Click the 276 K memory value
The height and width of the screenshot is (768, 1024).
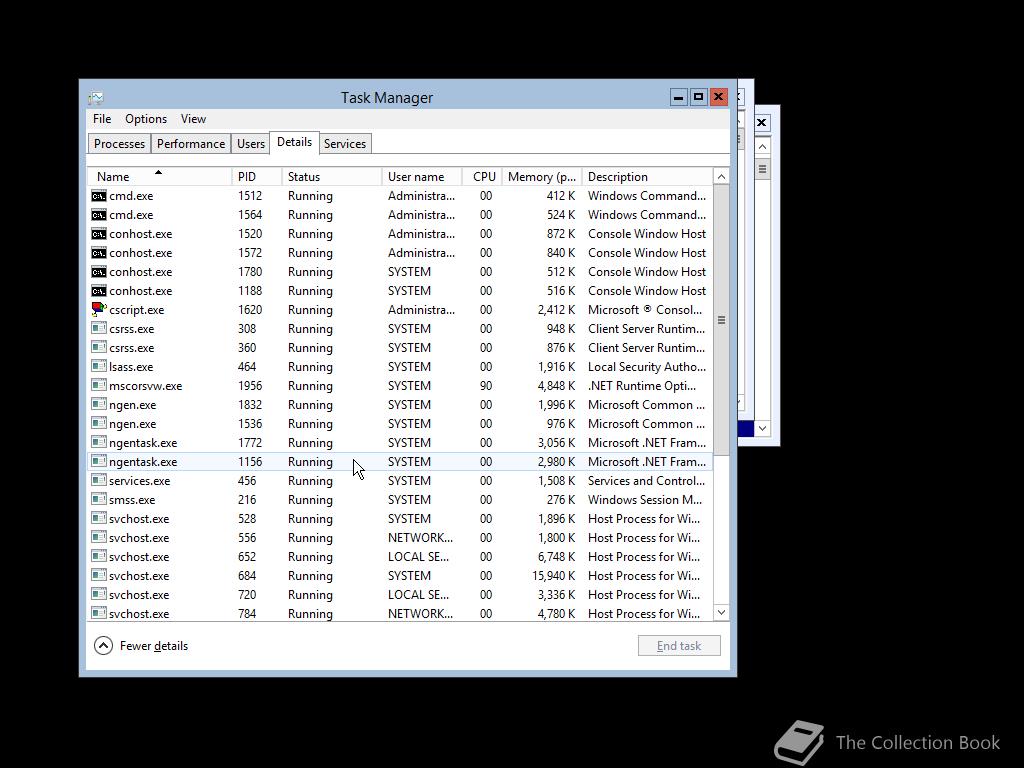pyautogui.click(x=561, y=500)
